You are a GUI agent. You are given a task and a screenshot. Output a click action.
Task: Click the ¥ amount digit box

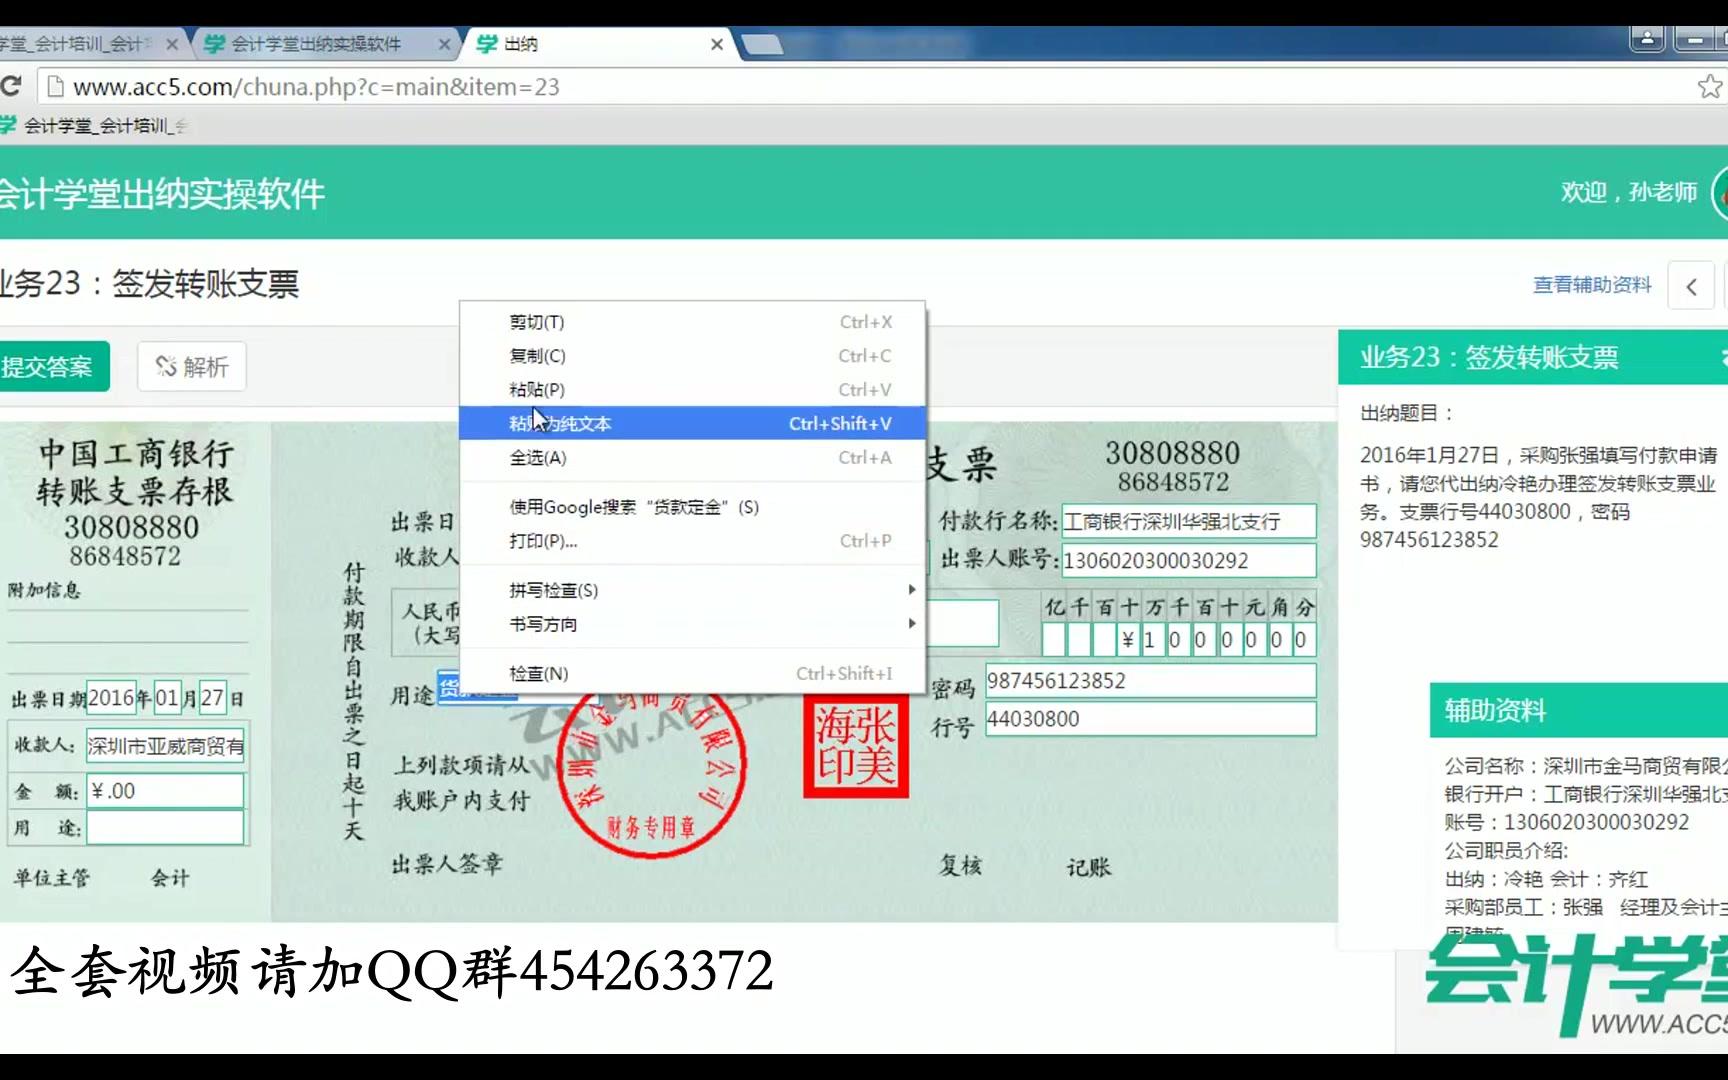click(x=1128, y=640)
